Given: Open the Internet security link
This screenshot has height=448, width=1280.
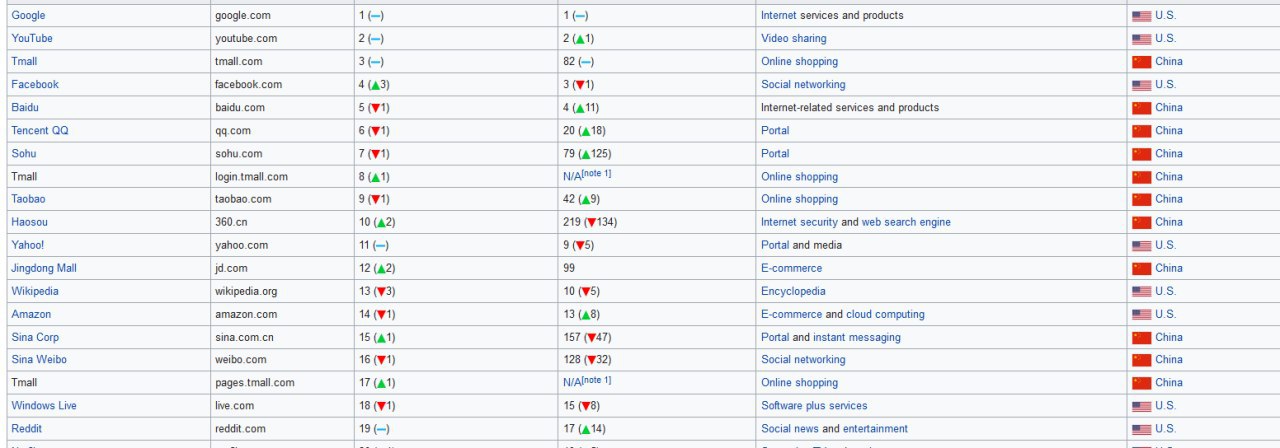Looking at the screenshot, I should [x=800, y=223].
